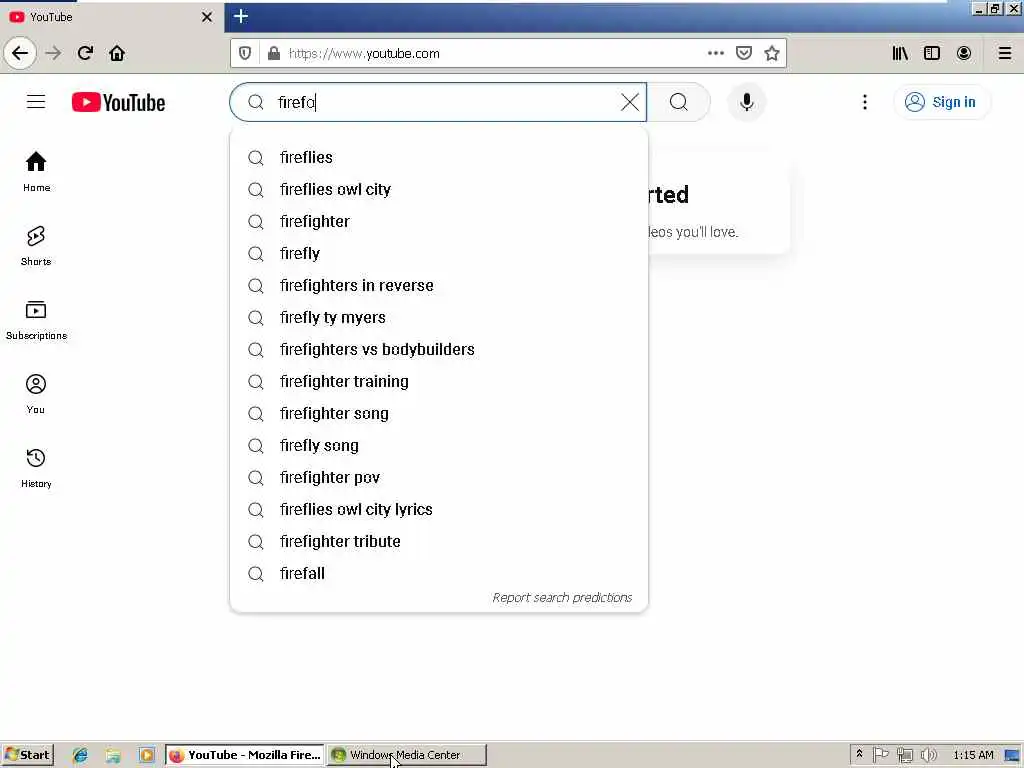Open Windows Explorer quick launch icon
The height and width of the screenshot is (768, 1024).
(113, 755)
